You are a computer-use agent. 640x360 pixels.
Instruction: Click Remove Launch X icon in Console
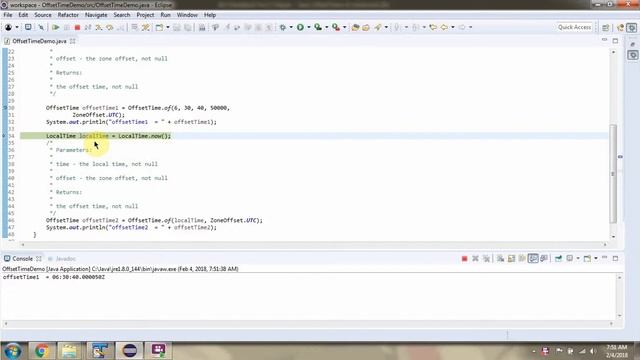pyautogui.click(x=475, y=258)
